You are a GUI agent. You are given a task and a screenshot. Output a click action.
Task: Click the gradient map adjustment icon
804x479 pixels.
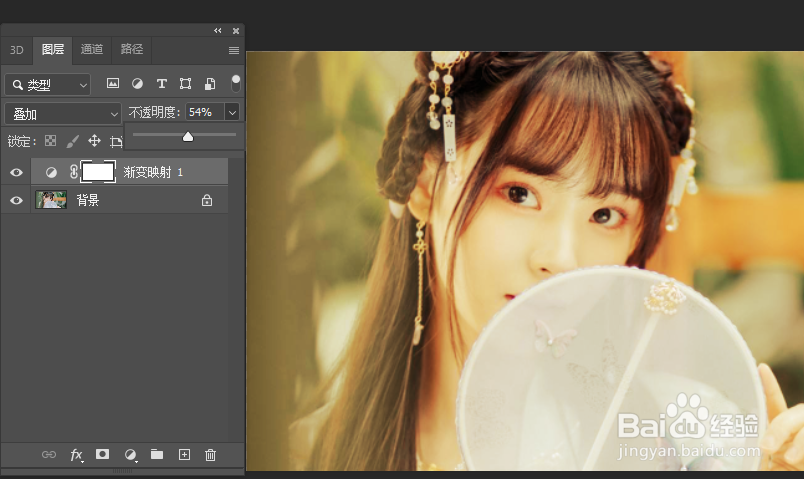pos(51,172)
